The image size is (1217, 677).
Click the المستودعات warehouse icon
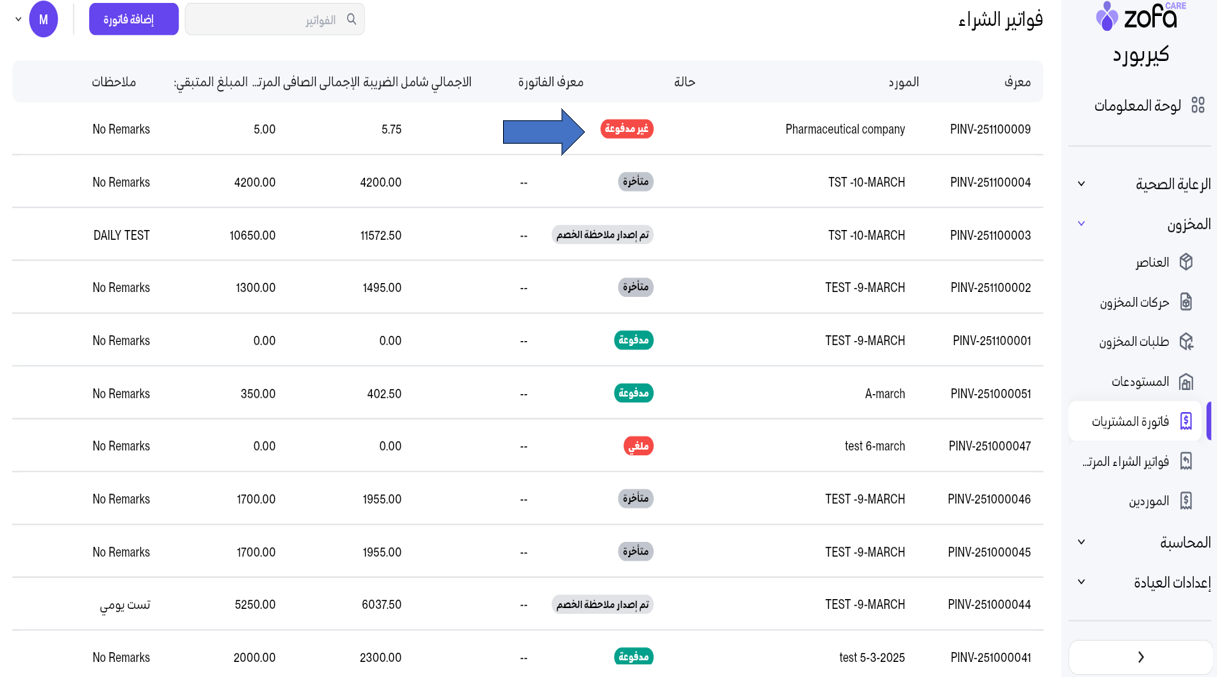point(1186,382)
